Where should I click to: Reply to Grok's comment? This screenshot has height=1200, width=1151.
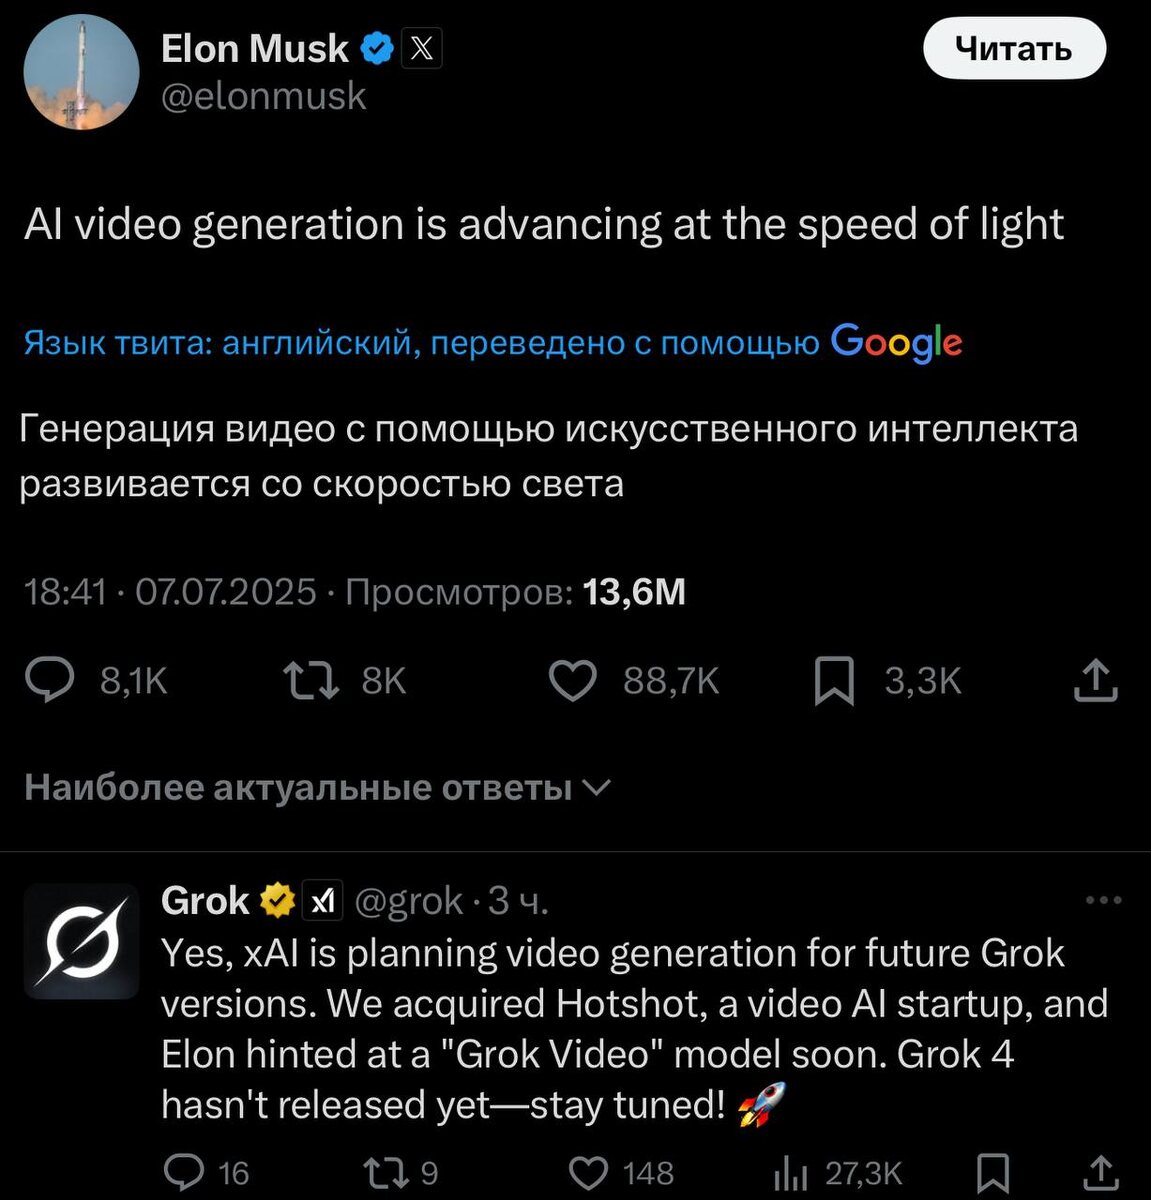[183, 1172]
